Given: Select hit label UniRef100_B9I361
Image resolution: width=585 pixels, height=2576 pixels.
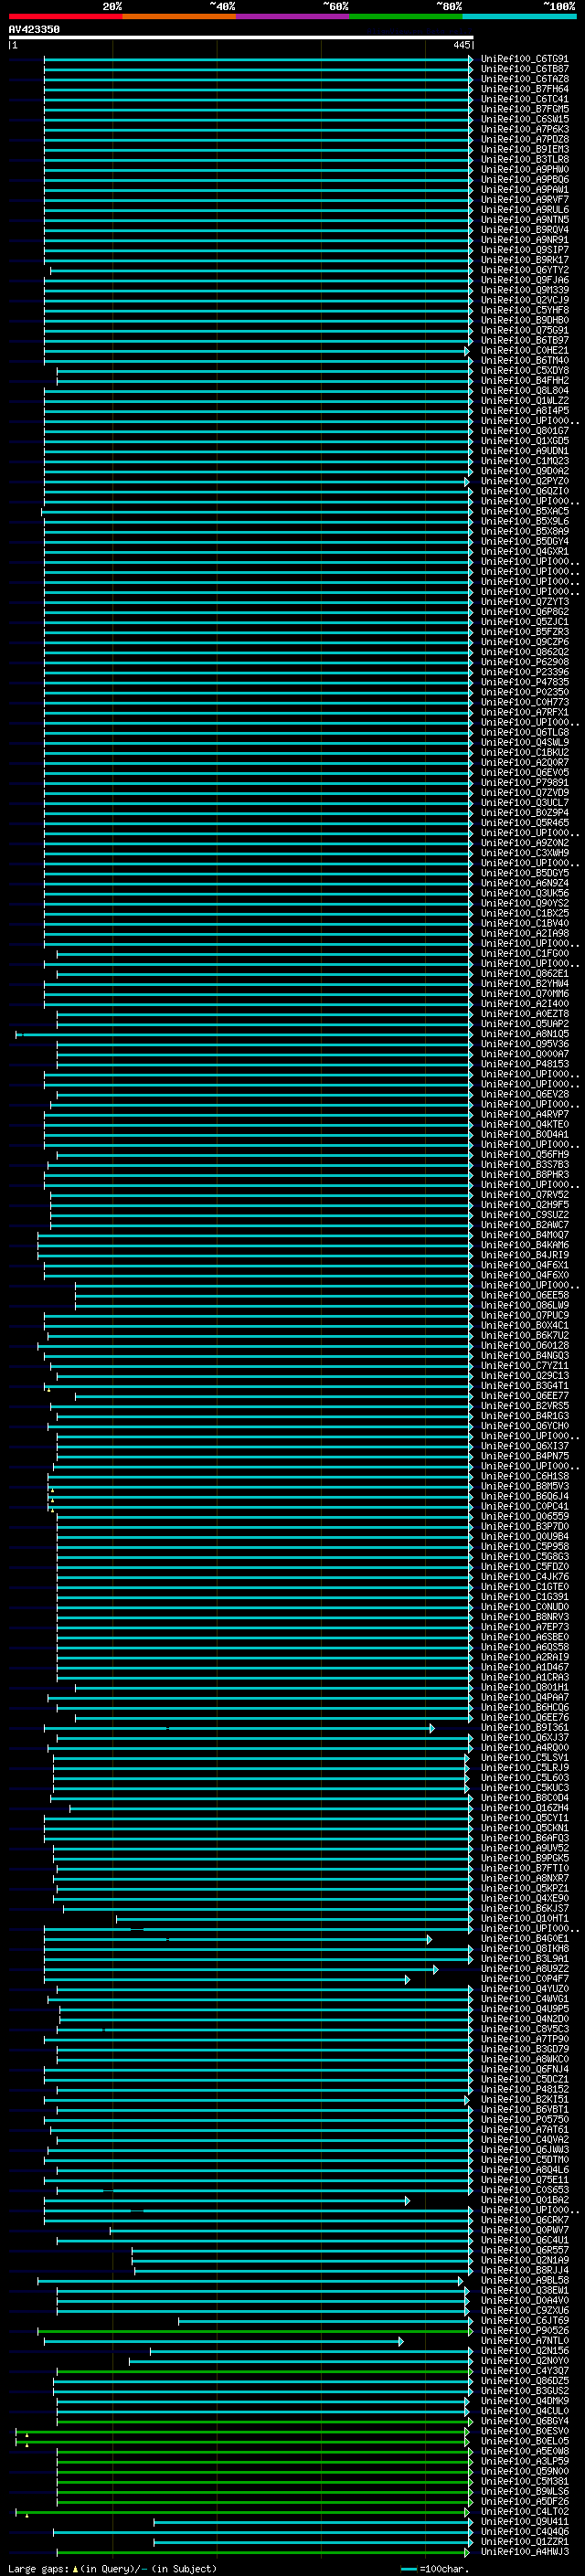Looking at the screenshot, I should pos(524,1728).
